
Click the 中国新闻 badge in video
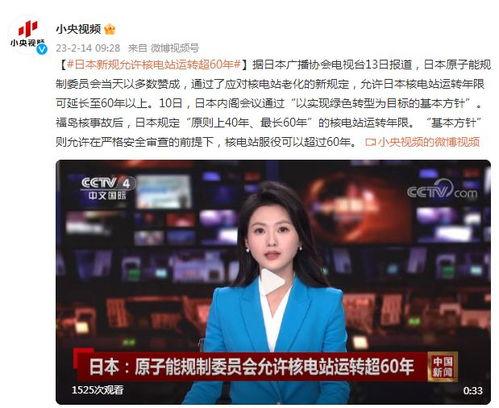(x=443, y=367)
